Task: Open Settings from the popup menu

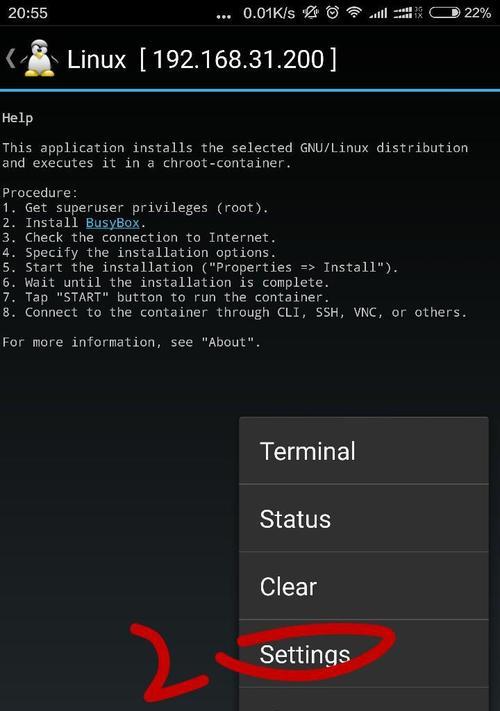Action: pyautogui.click(x=364, y=653)
